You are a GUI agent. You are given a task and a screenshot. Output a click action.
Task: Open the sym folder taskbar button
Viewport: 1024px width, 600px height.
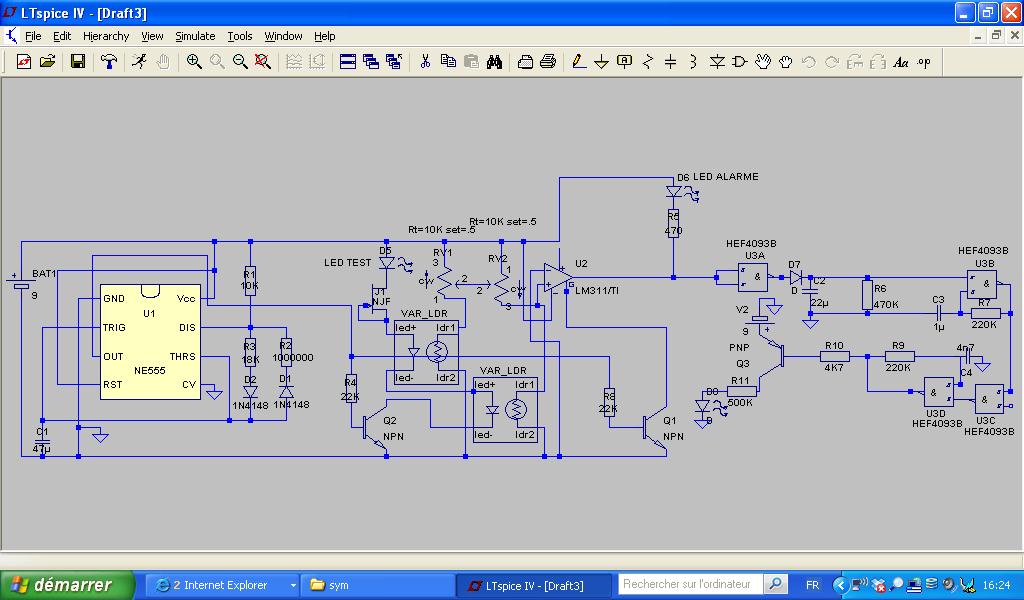(x=377, y=585)
